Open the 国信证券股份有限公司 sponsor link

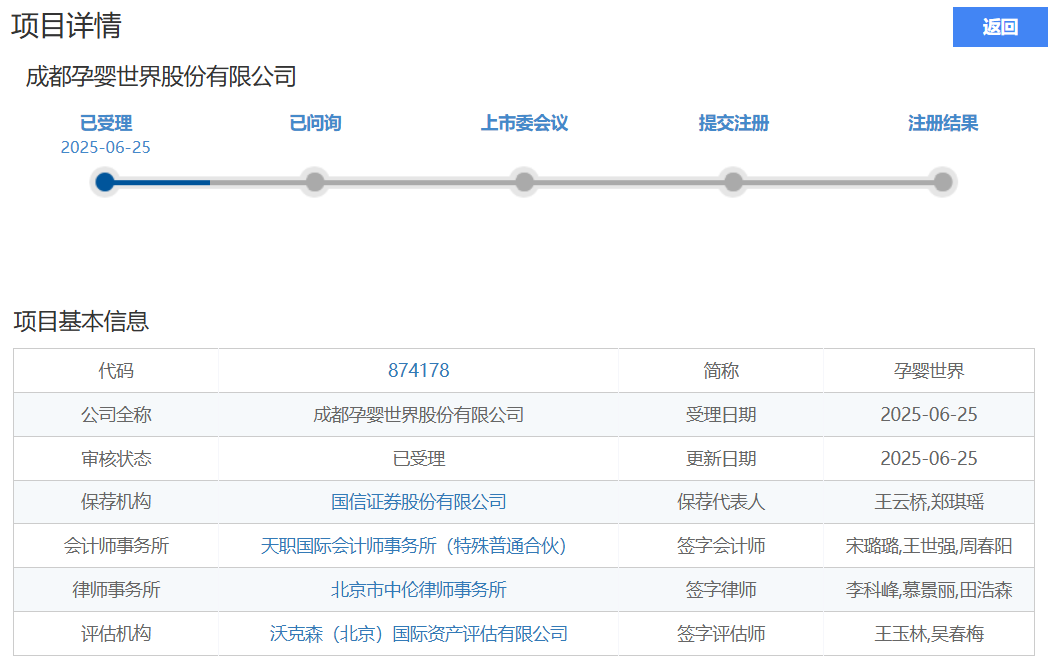coord(418,502)
